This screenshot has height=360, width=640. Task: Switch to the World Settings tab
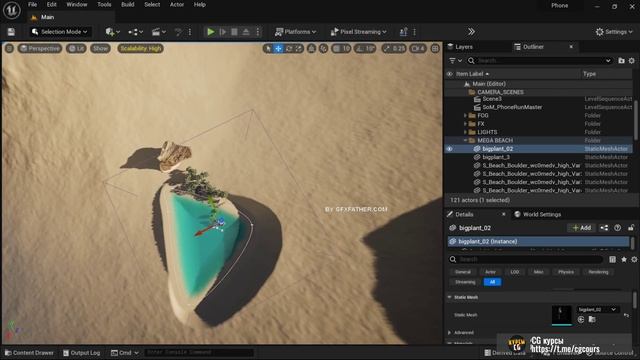tap(538, 214)
